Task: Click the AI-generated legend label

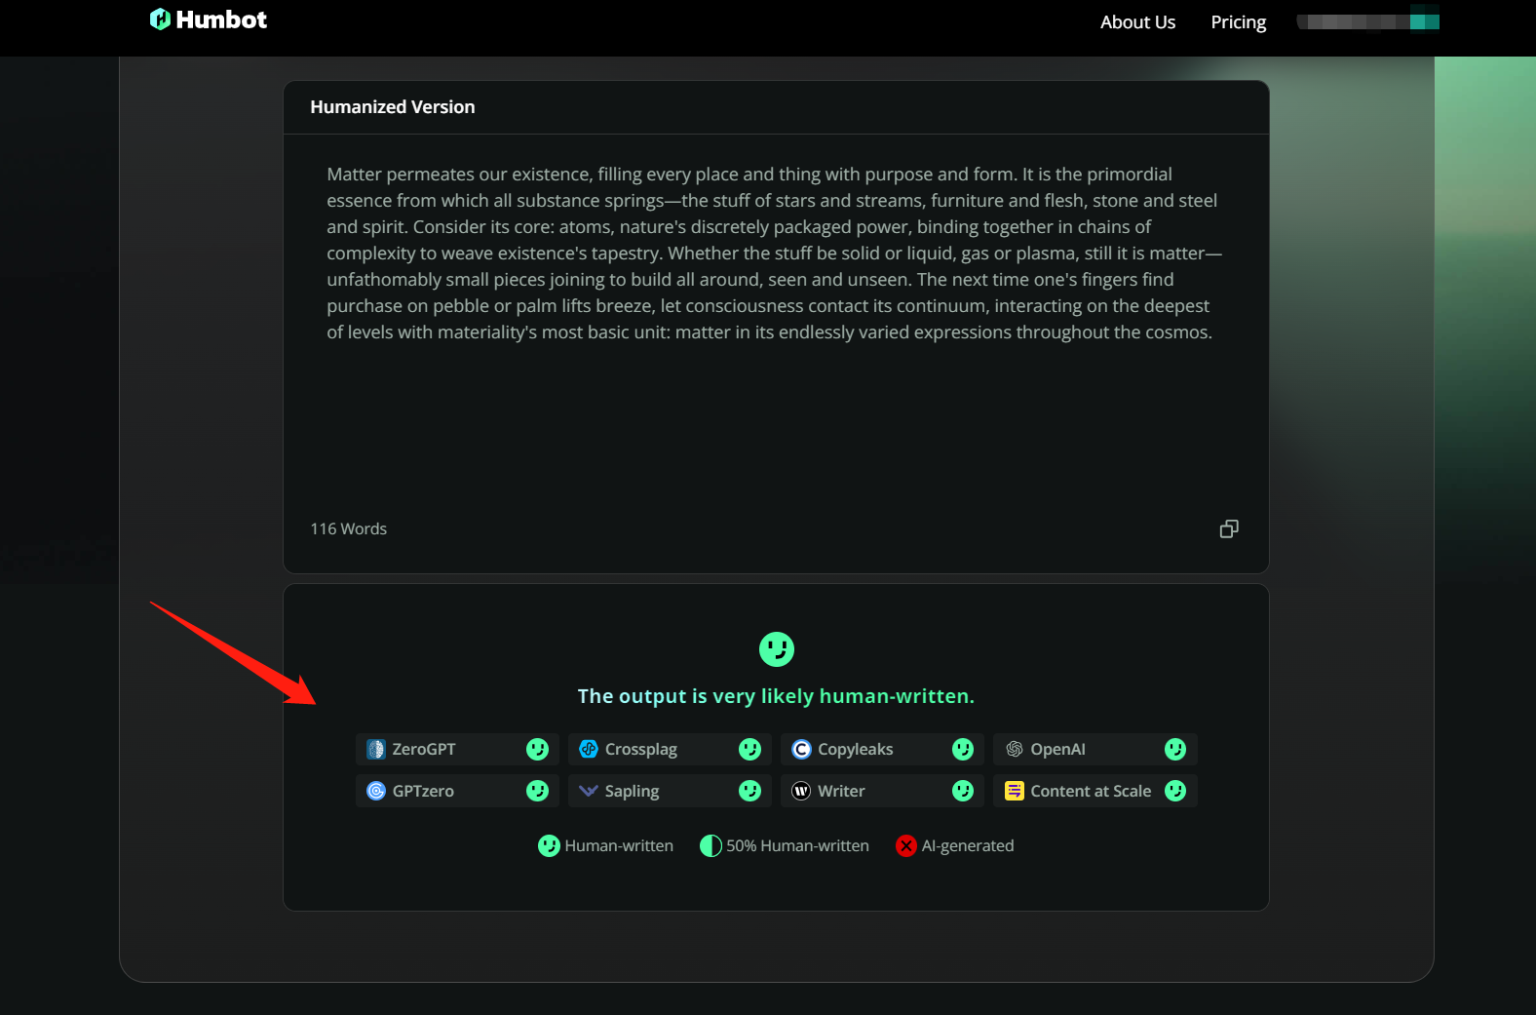Action: click(968, 846)
